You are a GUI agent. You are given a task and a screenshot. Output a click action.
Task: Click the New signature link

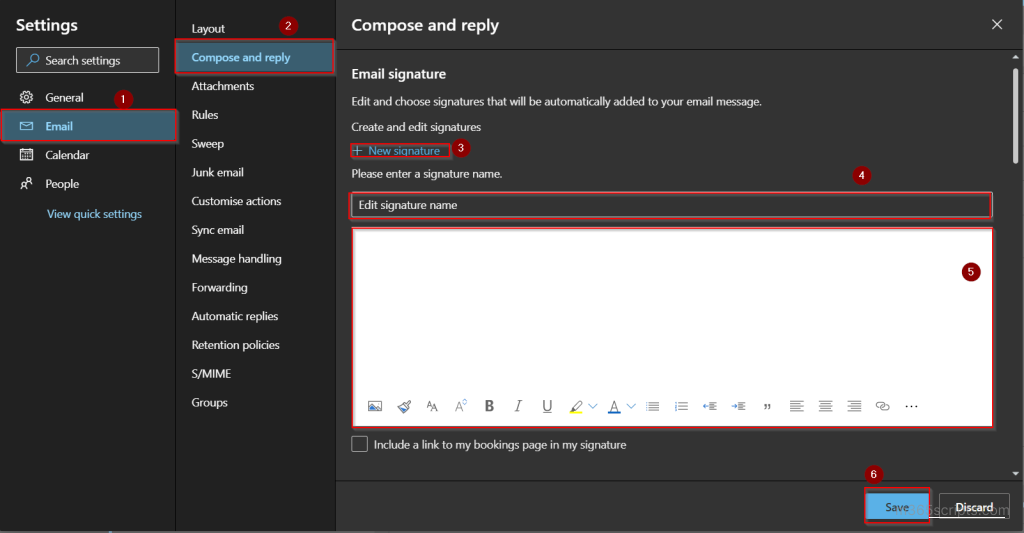(x=401, y=151)
